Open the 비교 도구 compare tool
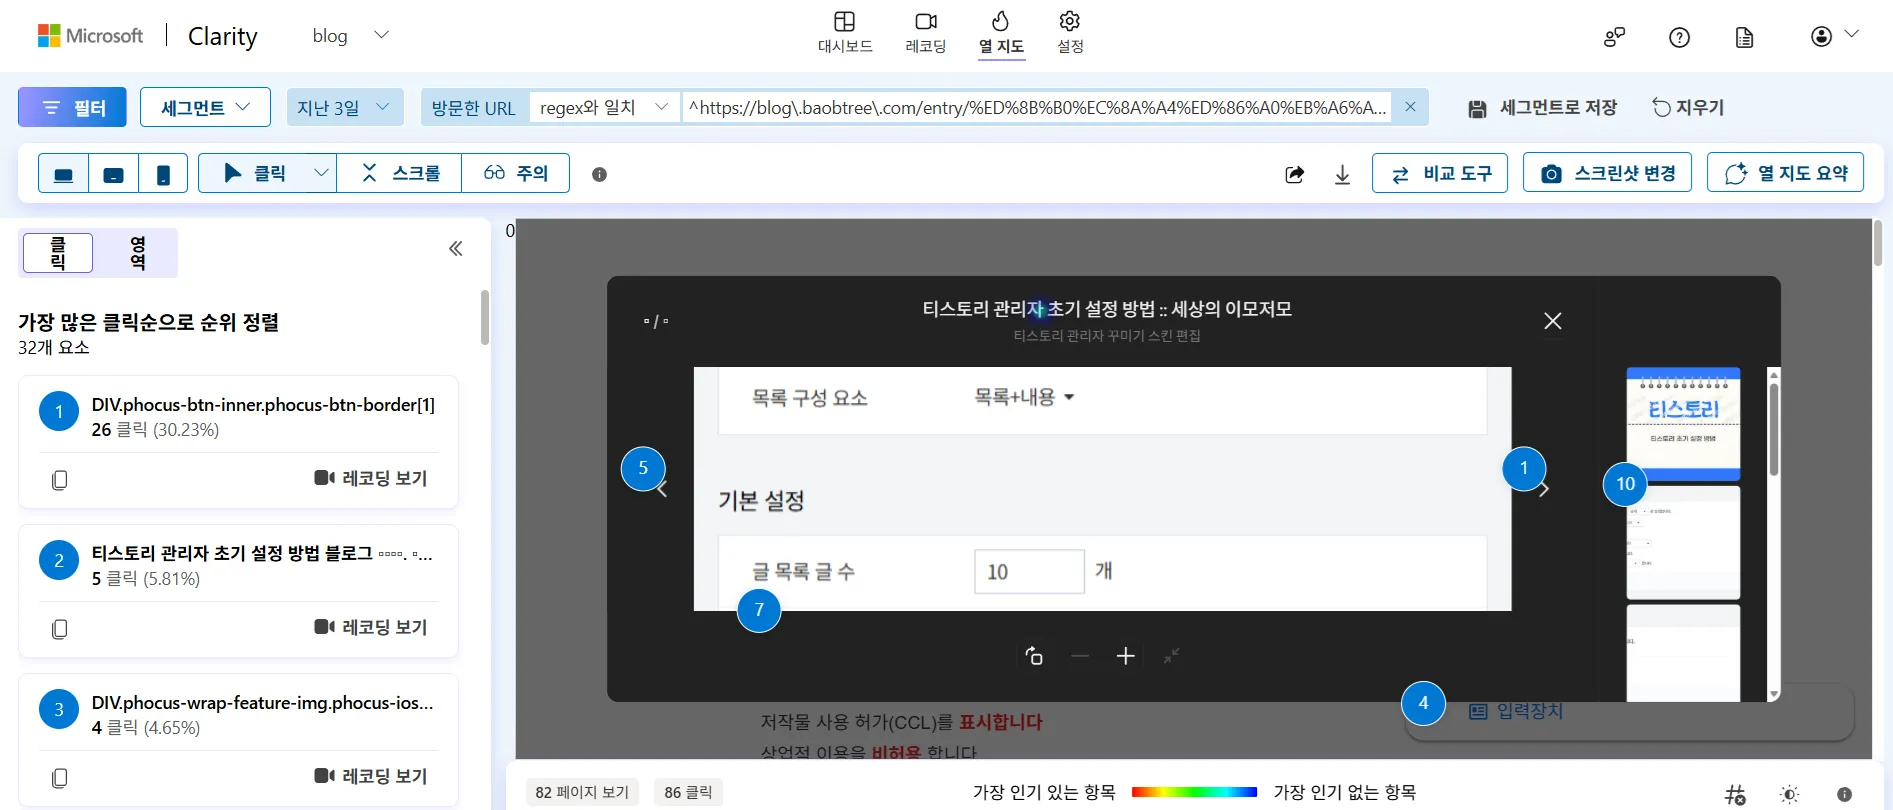 1440,173
